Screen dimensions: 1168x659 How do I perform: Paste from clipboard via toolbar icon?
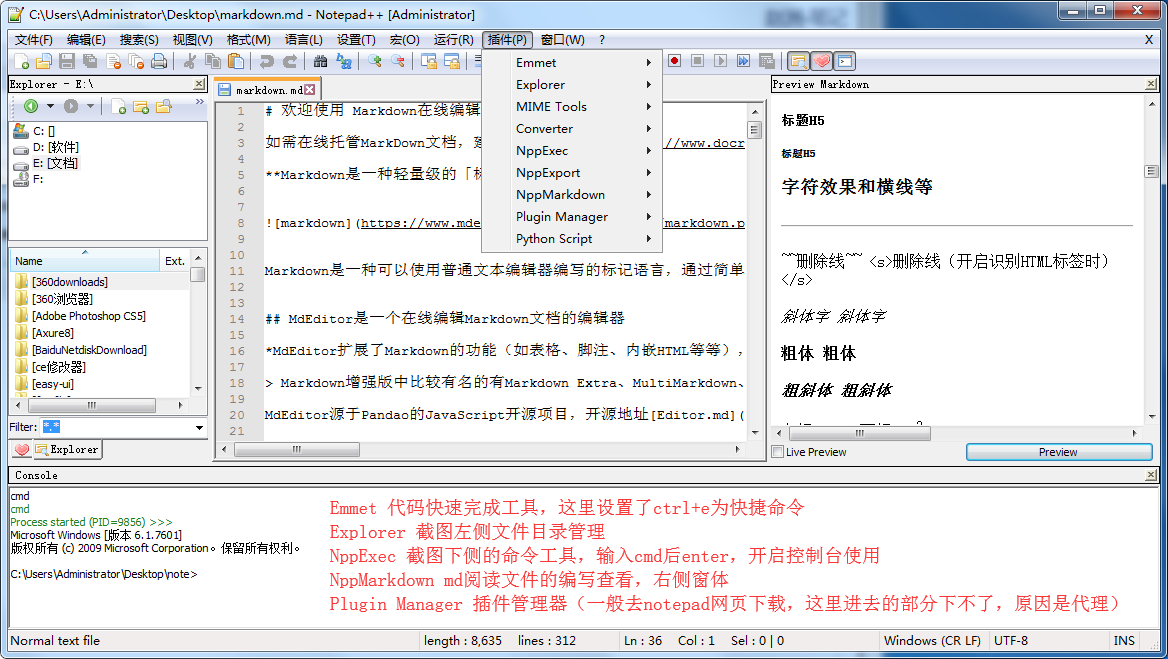[x=236, y=61]
